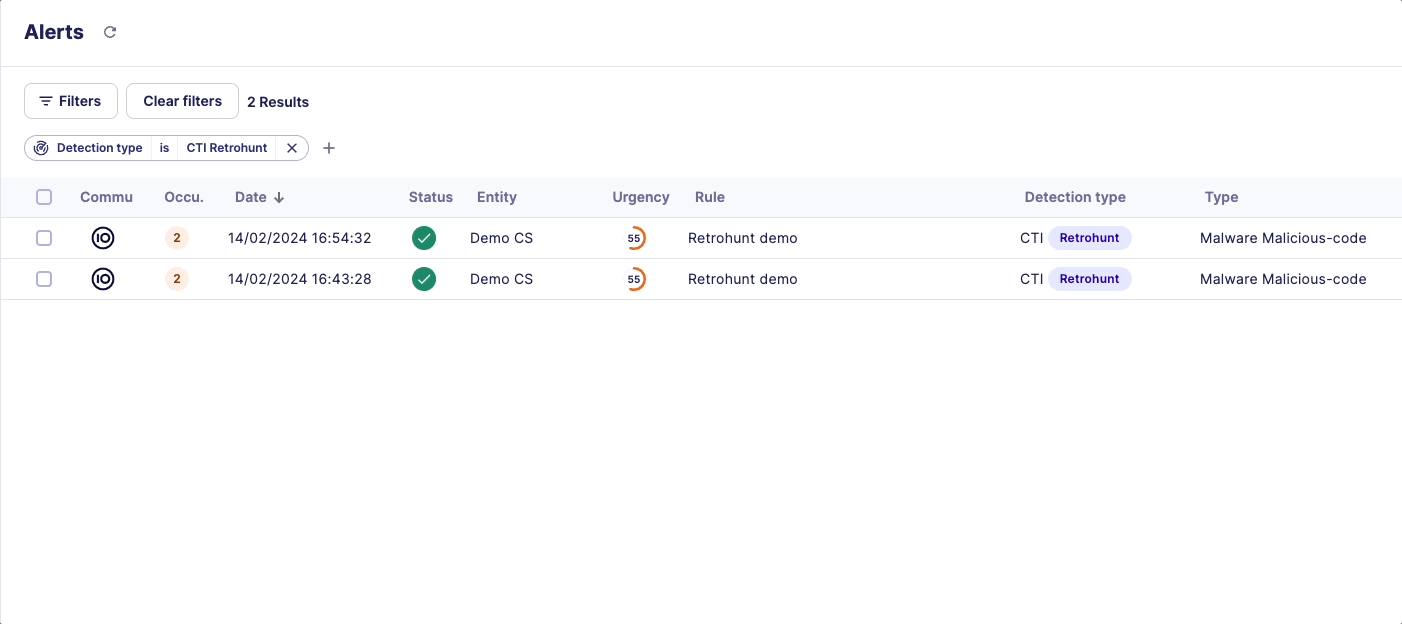This screenshot has height=624, width=1402.
Task: Remove the Detection type filter with X
Action: click(x=292, y=148)
